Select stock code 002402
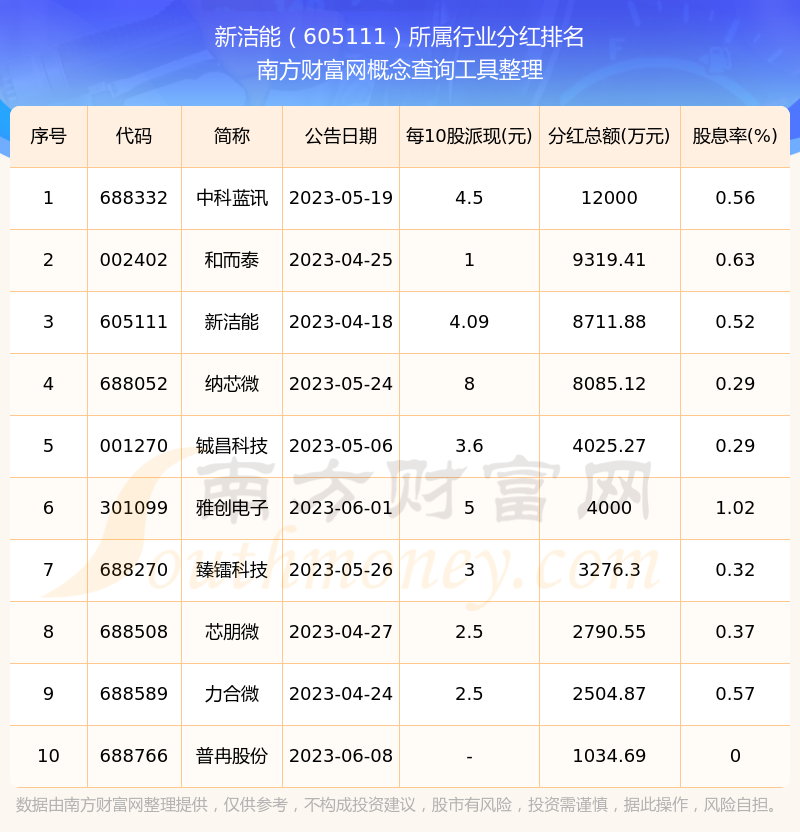The height and width of the screenshot is (832, 800). coord(134,260)
